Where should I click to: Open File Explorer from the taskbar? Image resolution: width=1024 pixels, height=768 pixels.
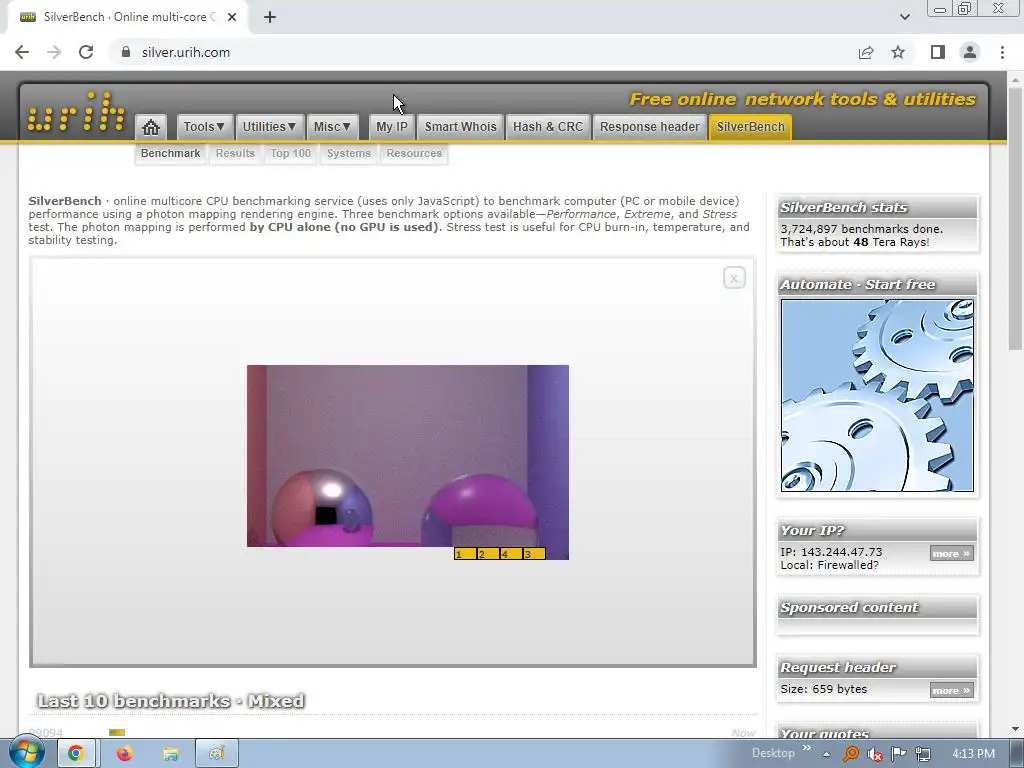click(x=170, y=754)
